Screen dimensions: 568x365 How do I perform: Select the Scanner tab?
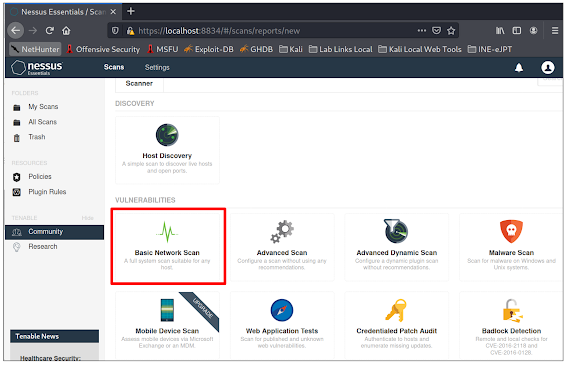(x=139, y=84)
